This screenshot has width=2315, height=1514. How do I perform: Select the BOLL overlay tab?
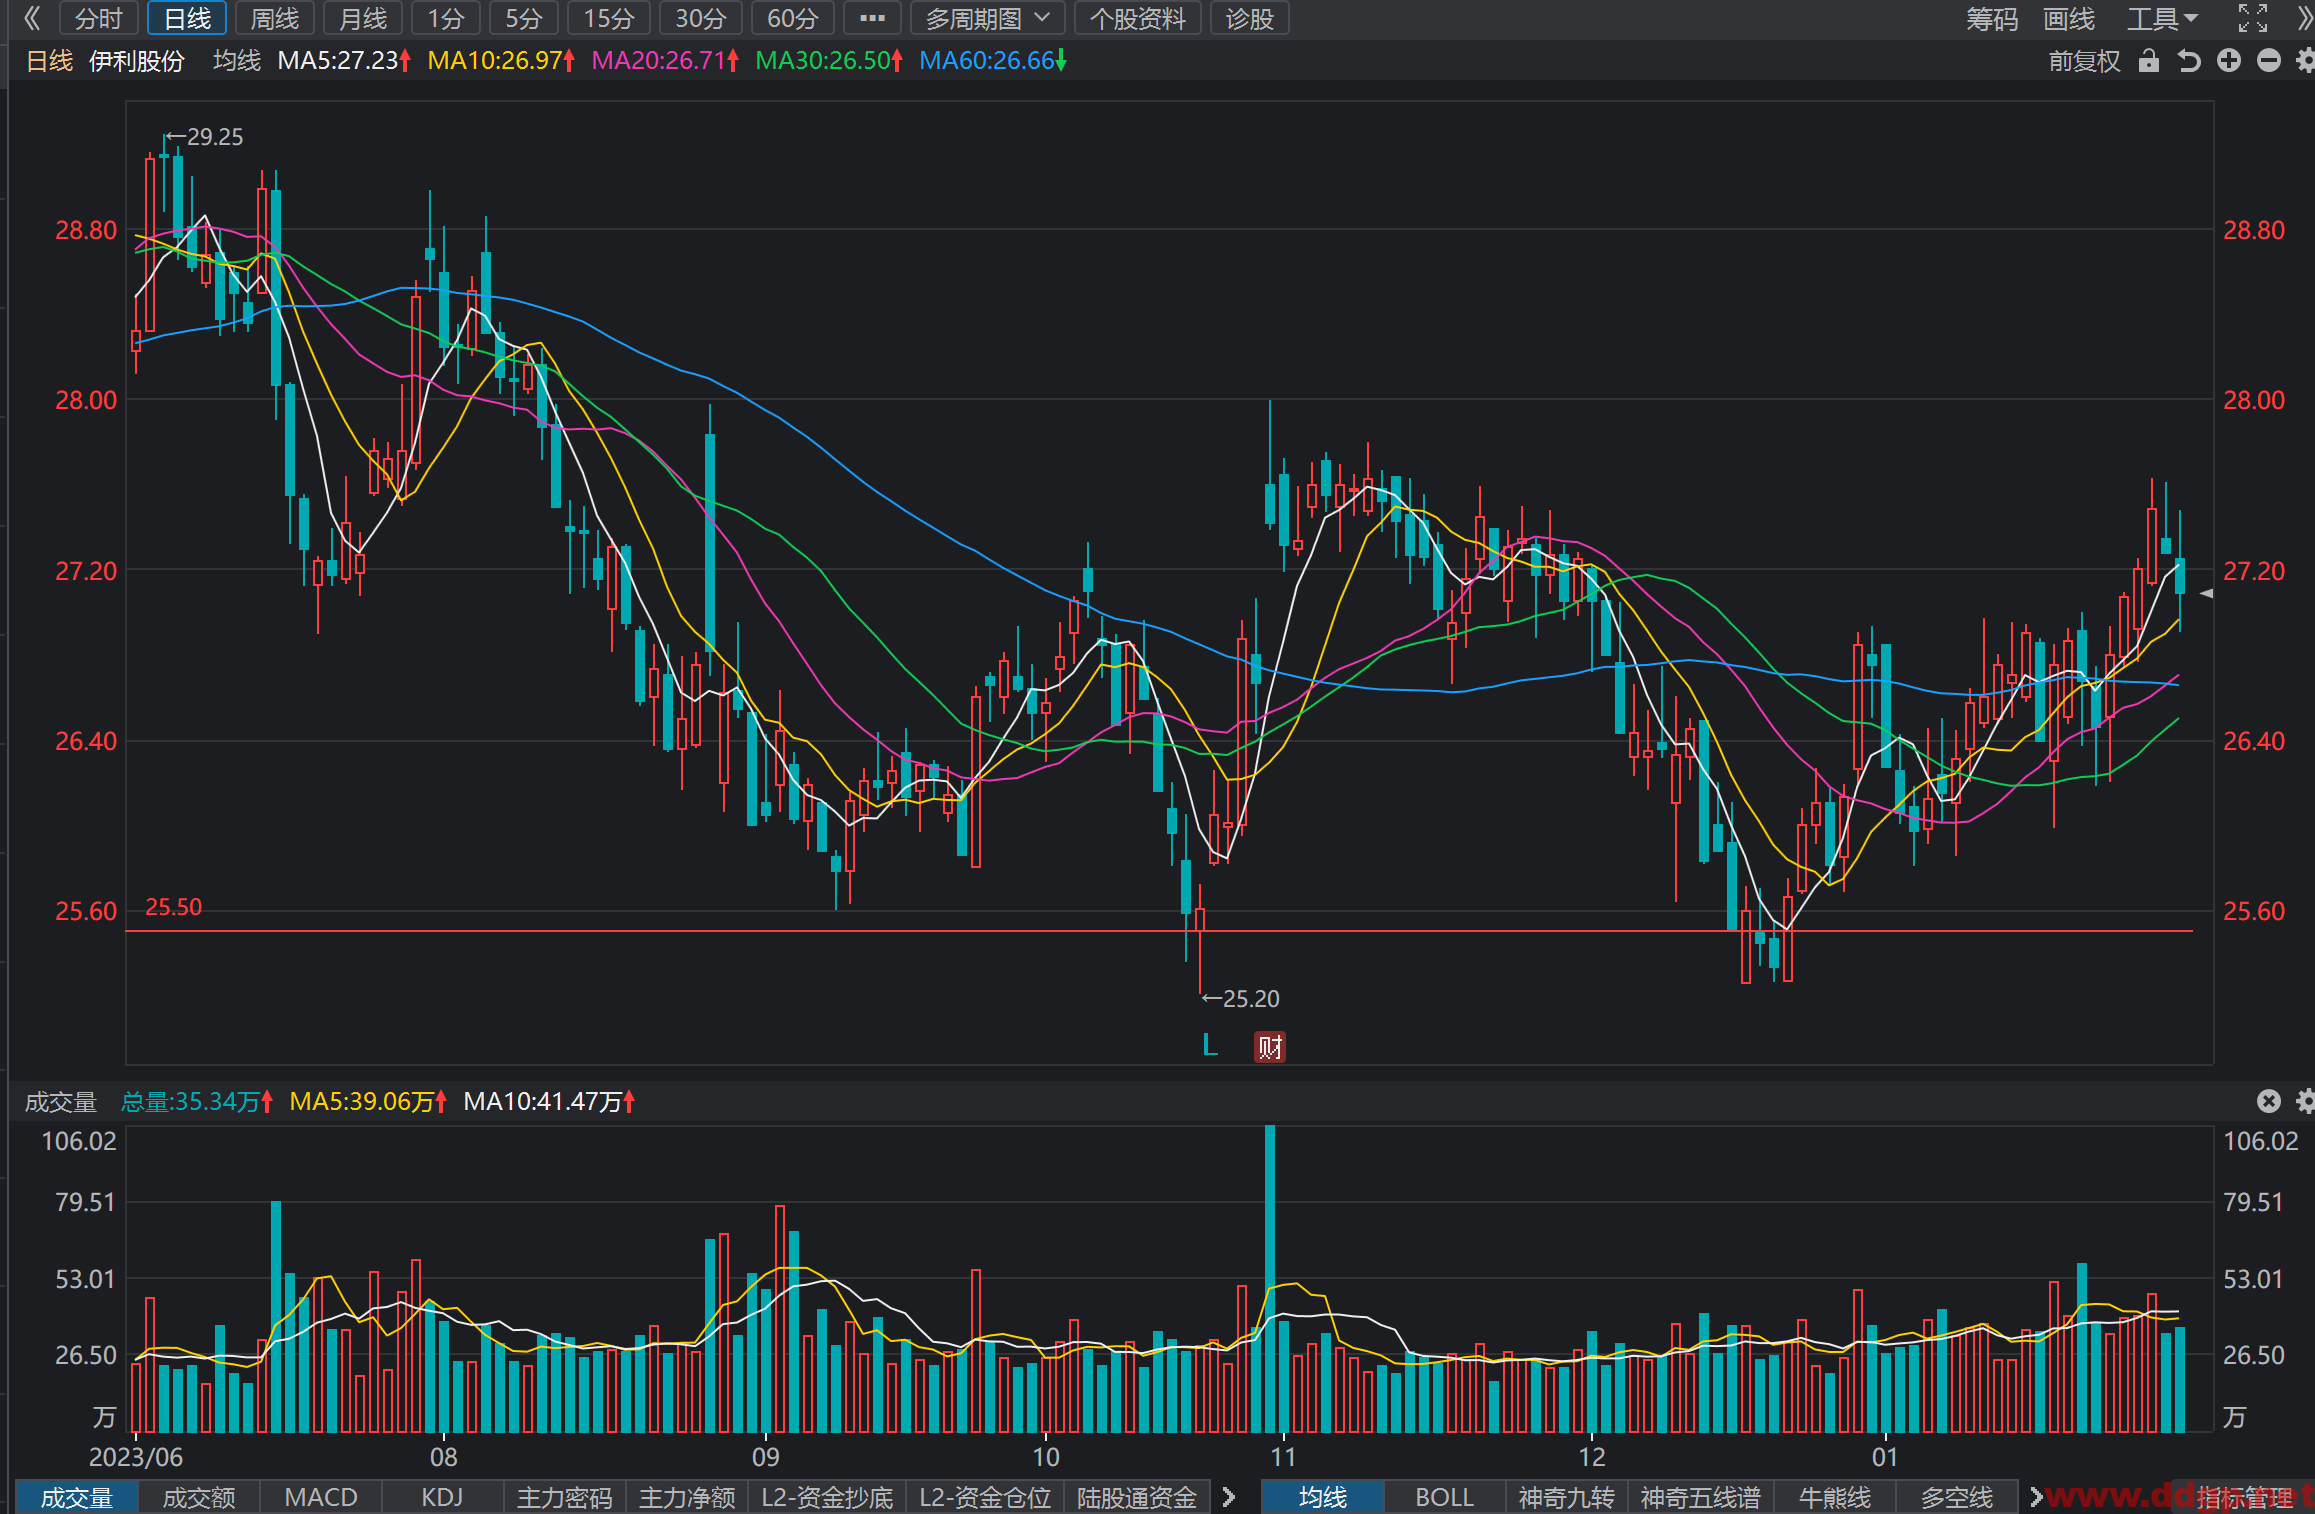coord(1444,1497)
